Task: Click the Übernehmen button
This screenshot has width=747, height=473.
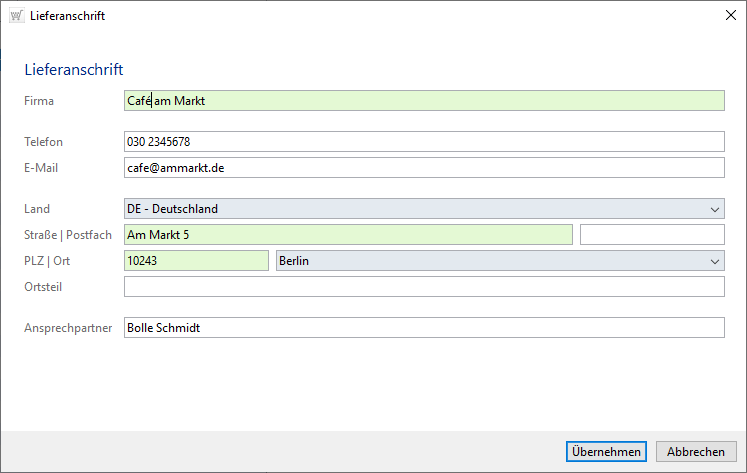Action: [x=606, y=452]
